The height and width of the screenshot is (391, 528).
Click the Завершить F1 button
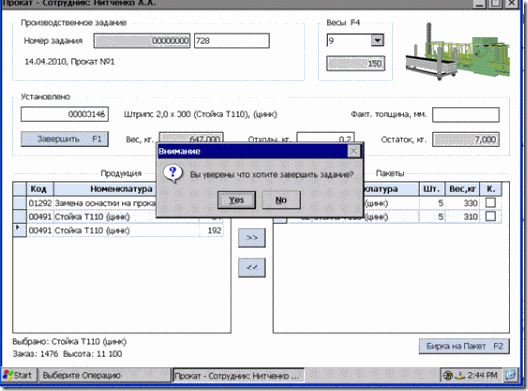point(65,139)
